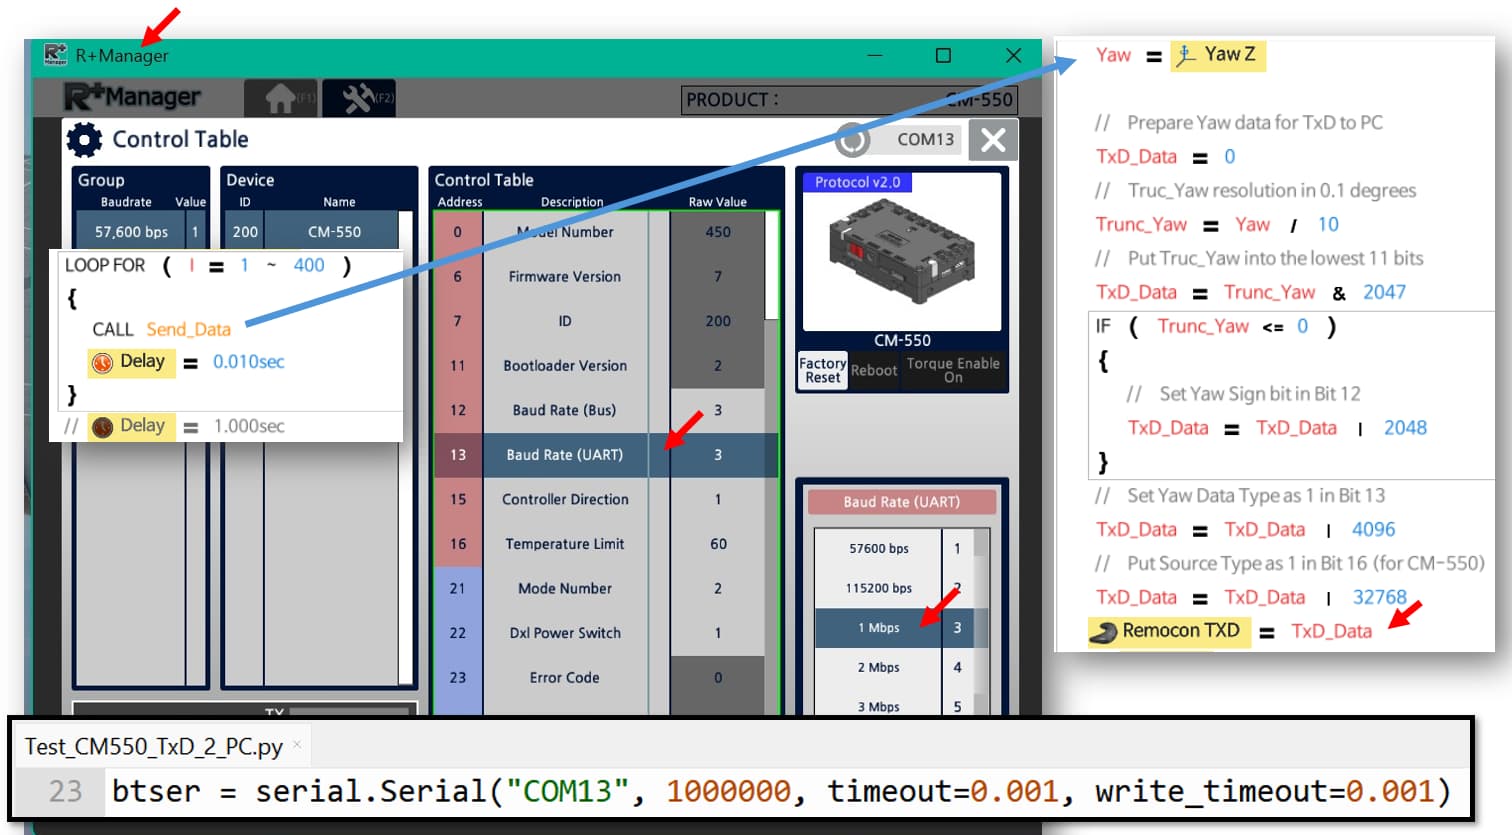Click the COM13 port label
1512x835 pixels.
point(925,140)
